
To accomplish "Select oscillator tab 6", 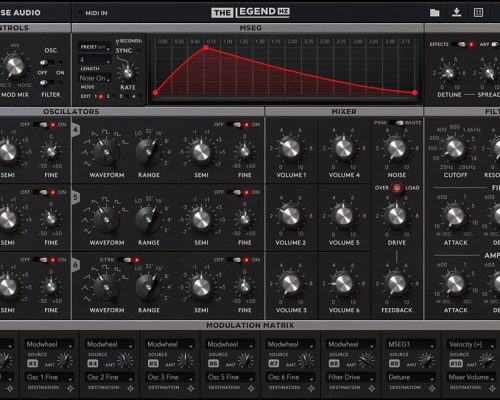I will point(76,265).
